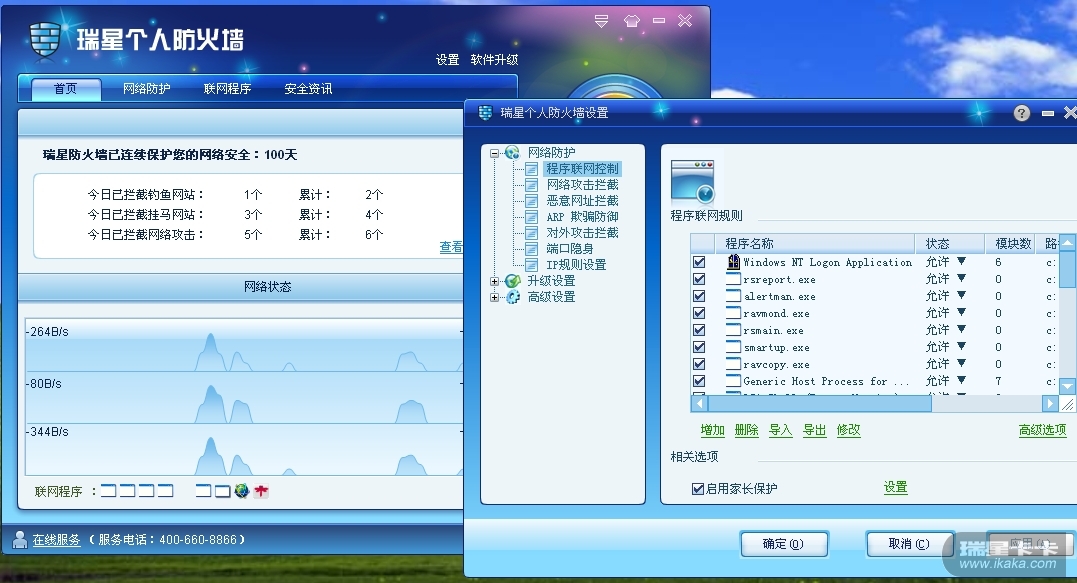Switch to the 安全资讯 tab

[x=308, y=89]
